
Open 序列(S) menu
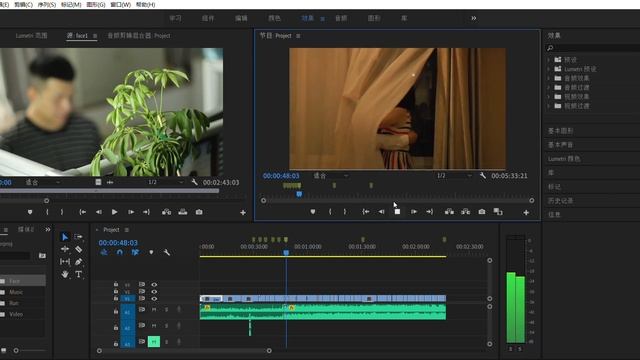click(x=47, y=4)
